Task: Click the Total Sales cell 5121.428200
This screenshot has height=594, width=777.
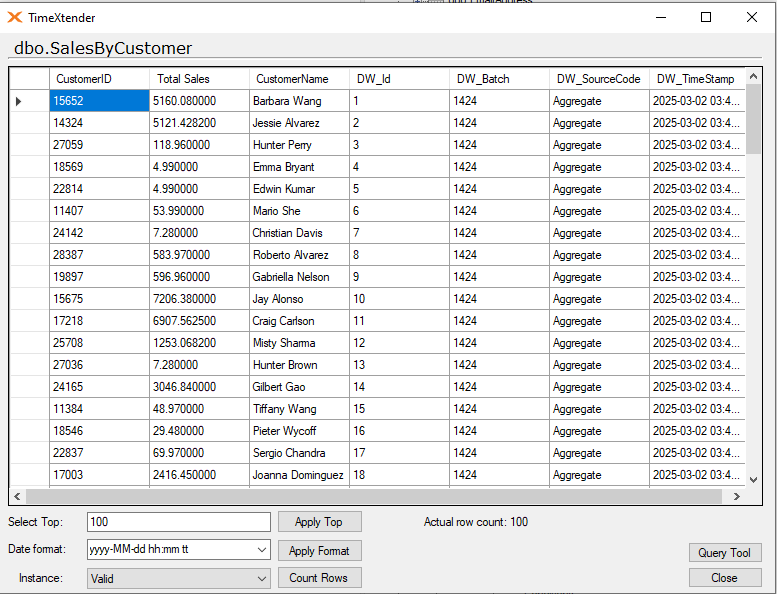Action: point(199,123)
